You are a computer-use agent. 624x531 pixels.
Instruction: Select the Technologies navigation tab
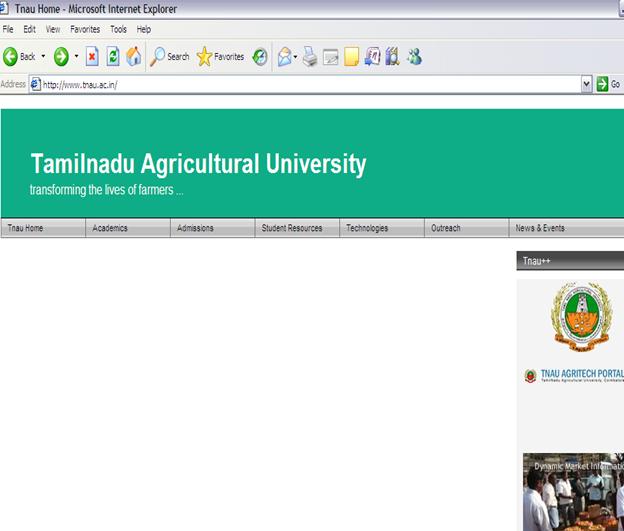pos(382,228)
